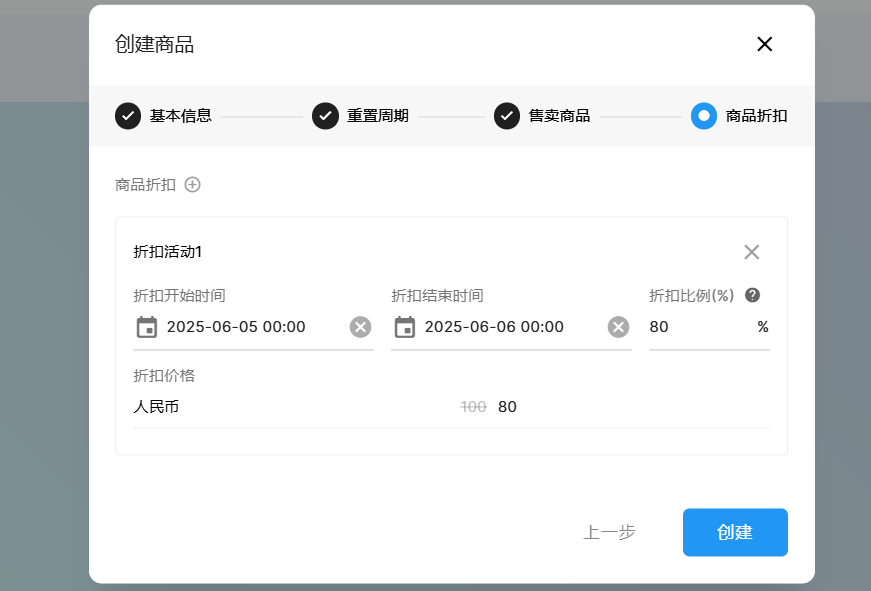Switch to the 重置周期 step label
This screenshot has width=871, height=591.
click(378, 116)
